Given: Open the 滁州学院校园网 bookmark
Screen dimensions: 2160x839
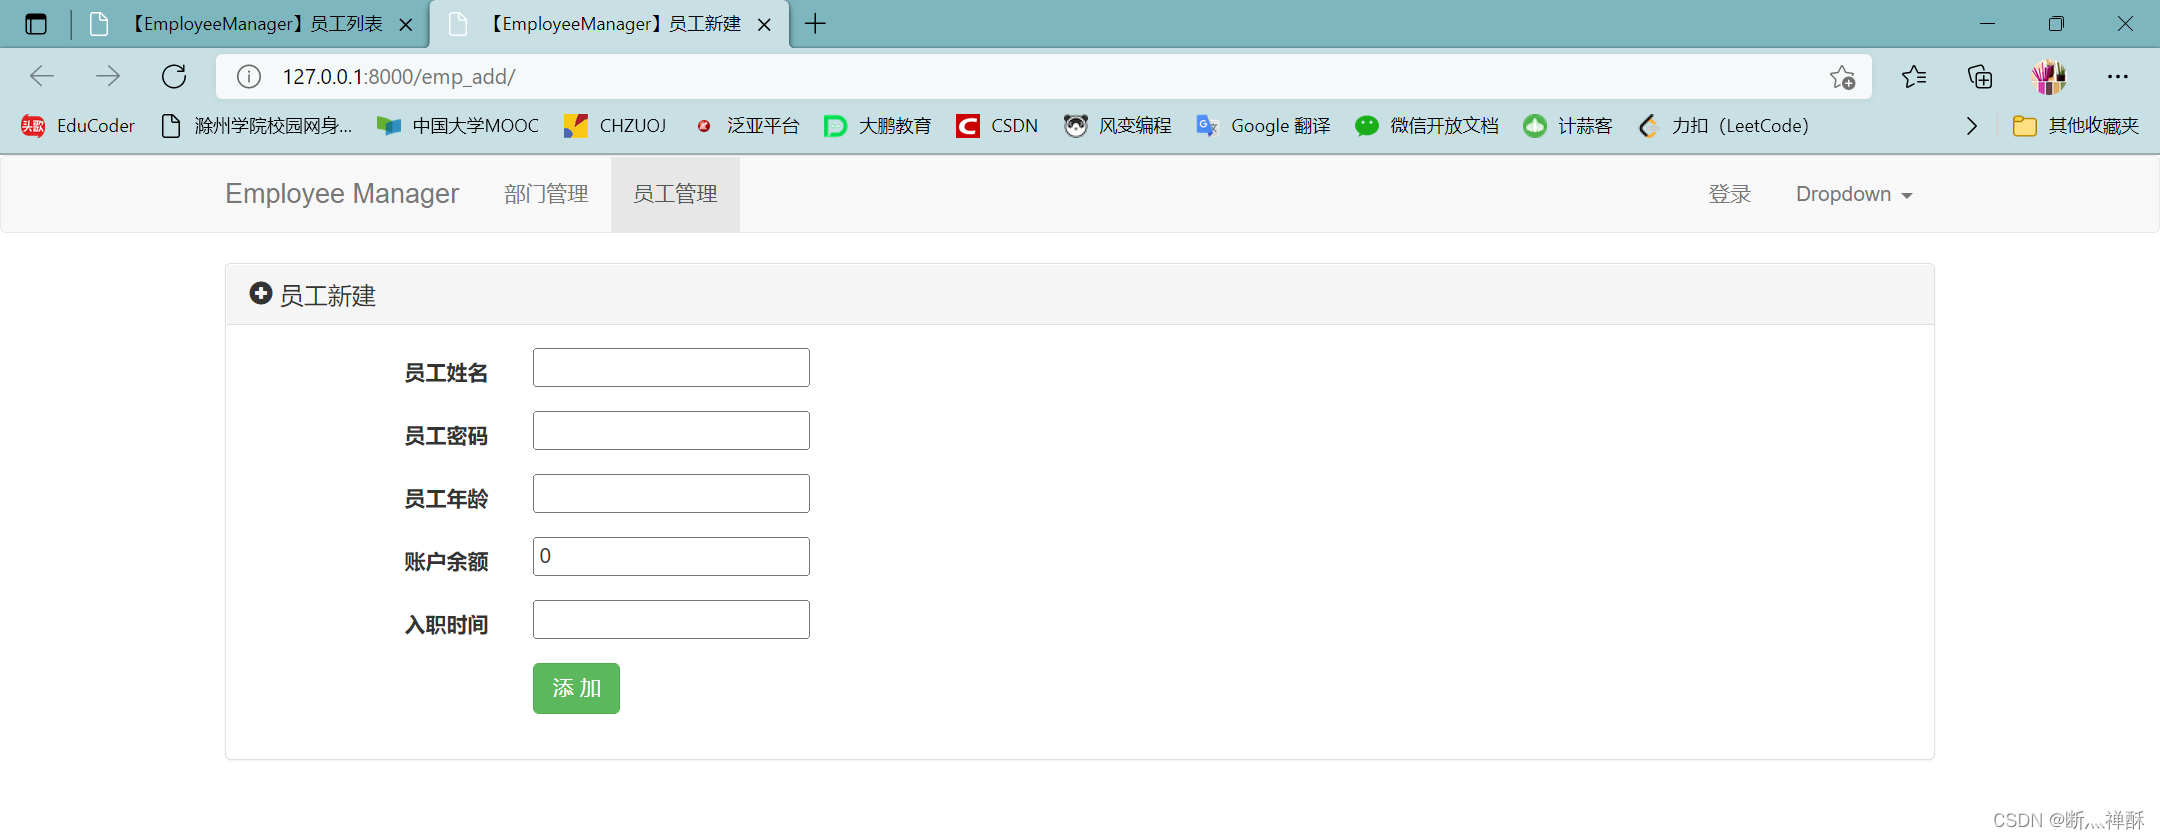Looking at the screenshot, I should coord(256,126).
